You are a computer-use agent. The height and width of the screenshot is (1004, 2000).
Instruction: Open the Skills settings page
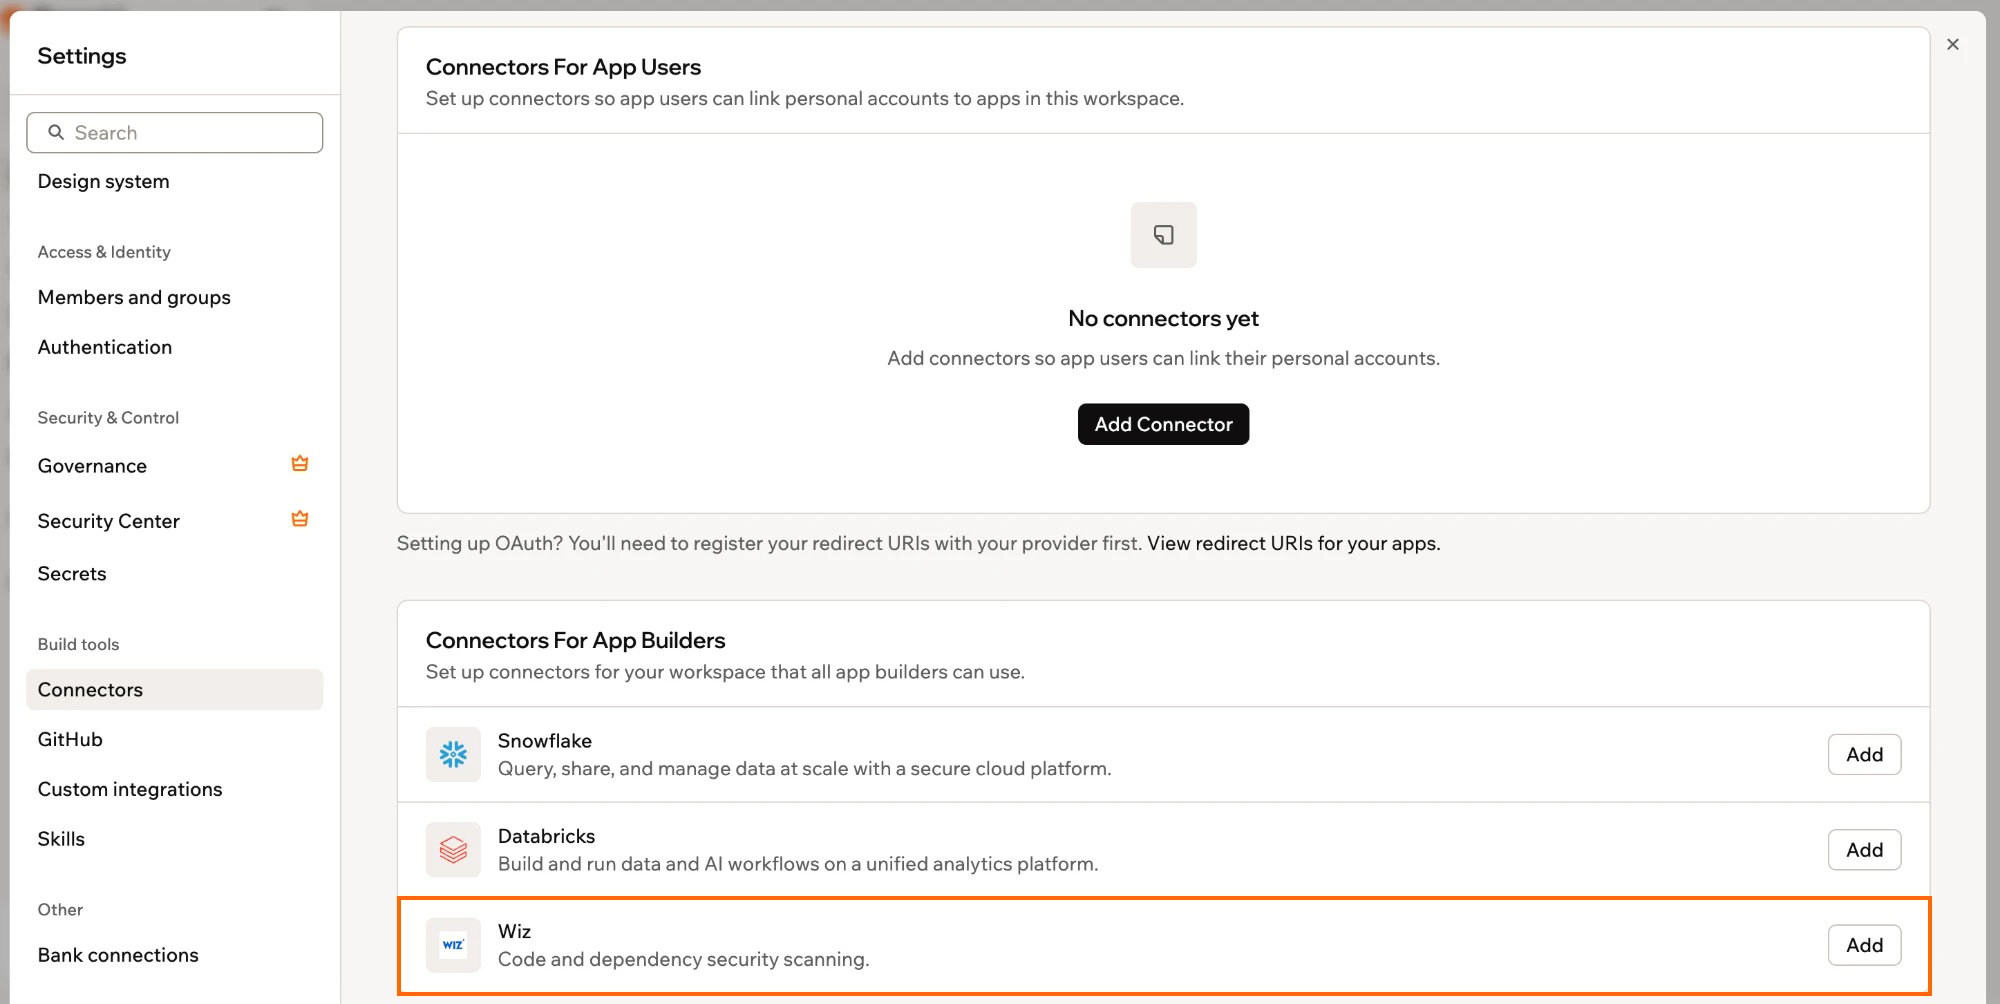[x=61, y=839]
